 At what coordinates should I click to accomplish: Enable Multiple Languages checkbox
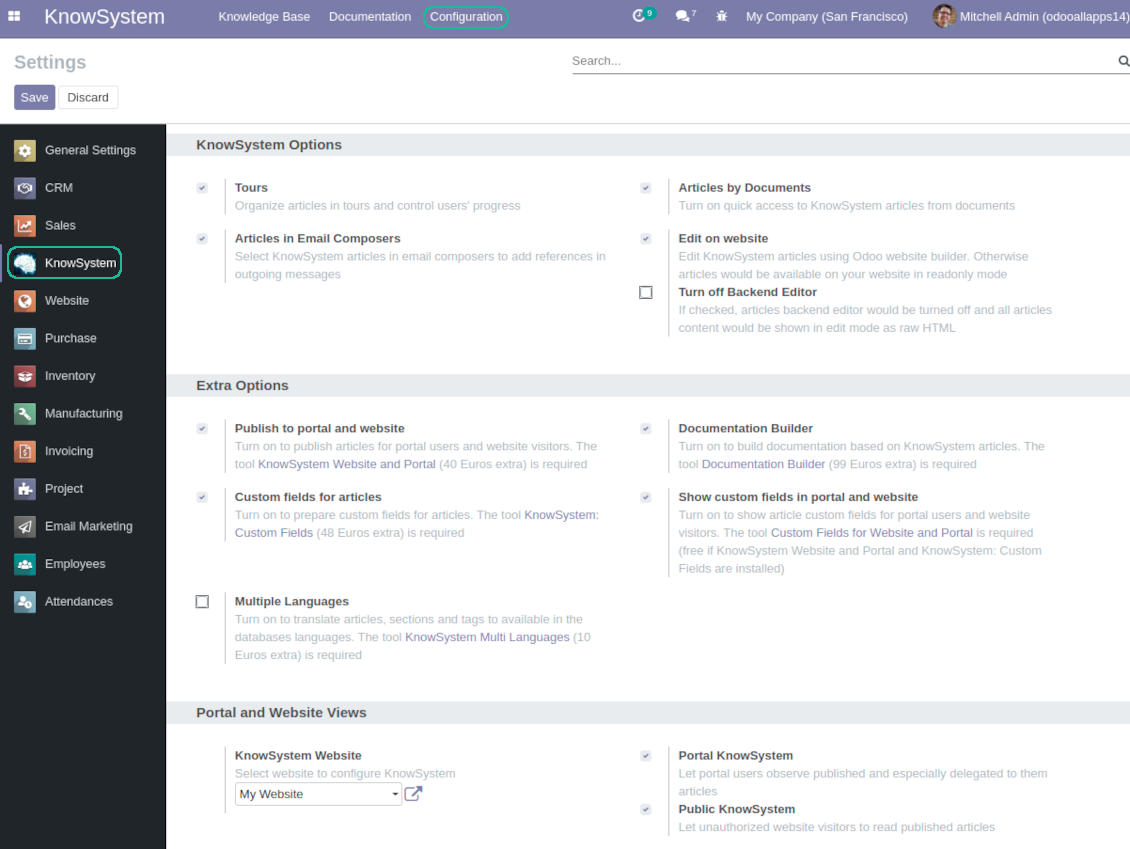click(202, 601)
